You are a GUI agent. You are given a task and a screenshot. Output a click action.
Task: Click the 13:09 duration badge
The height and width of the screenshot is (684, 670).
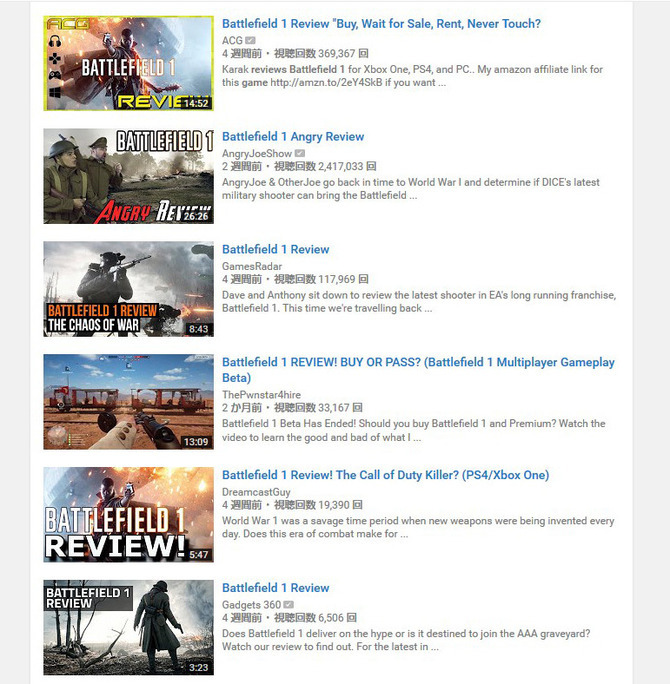coord(196,442)
